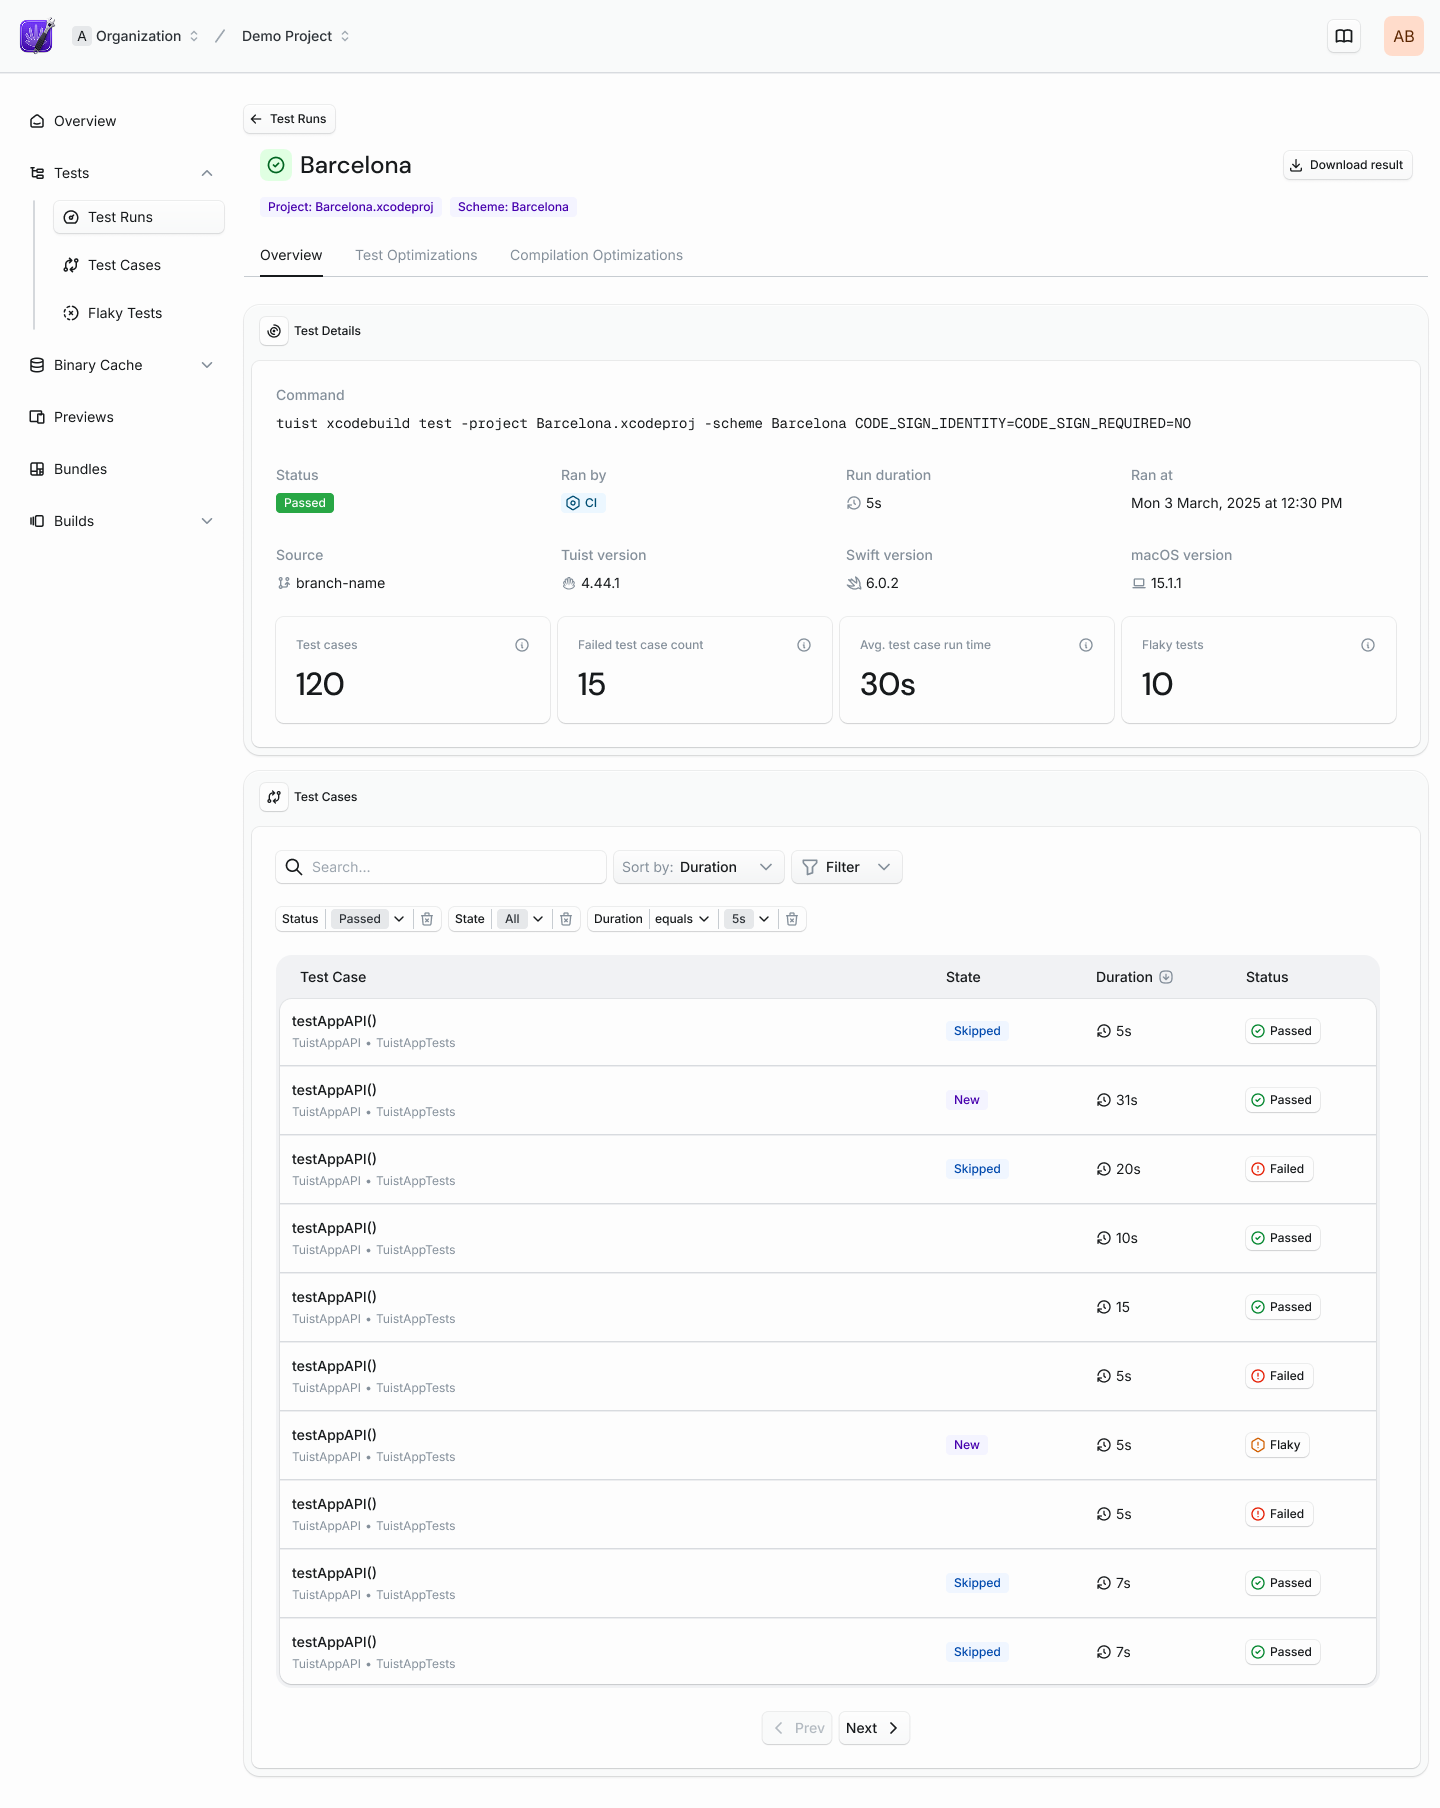Open the test case row with 31s duration

pos(828,1100)
